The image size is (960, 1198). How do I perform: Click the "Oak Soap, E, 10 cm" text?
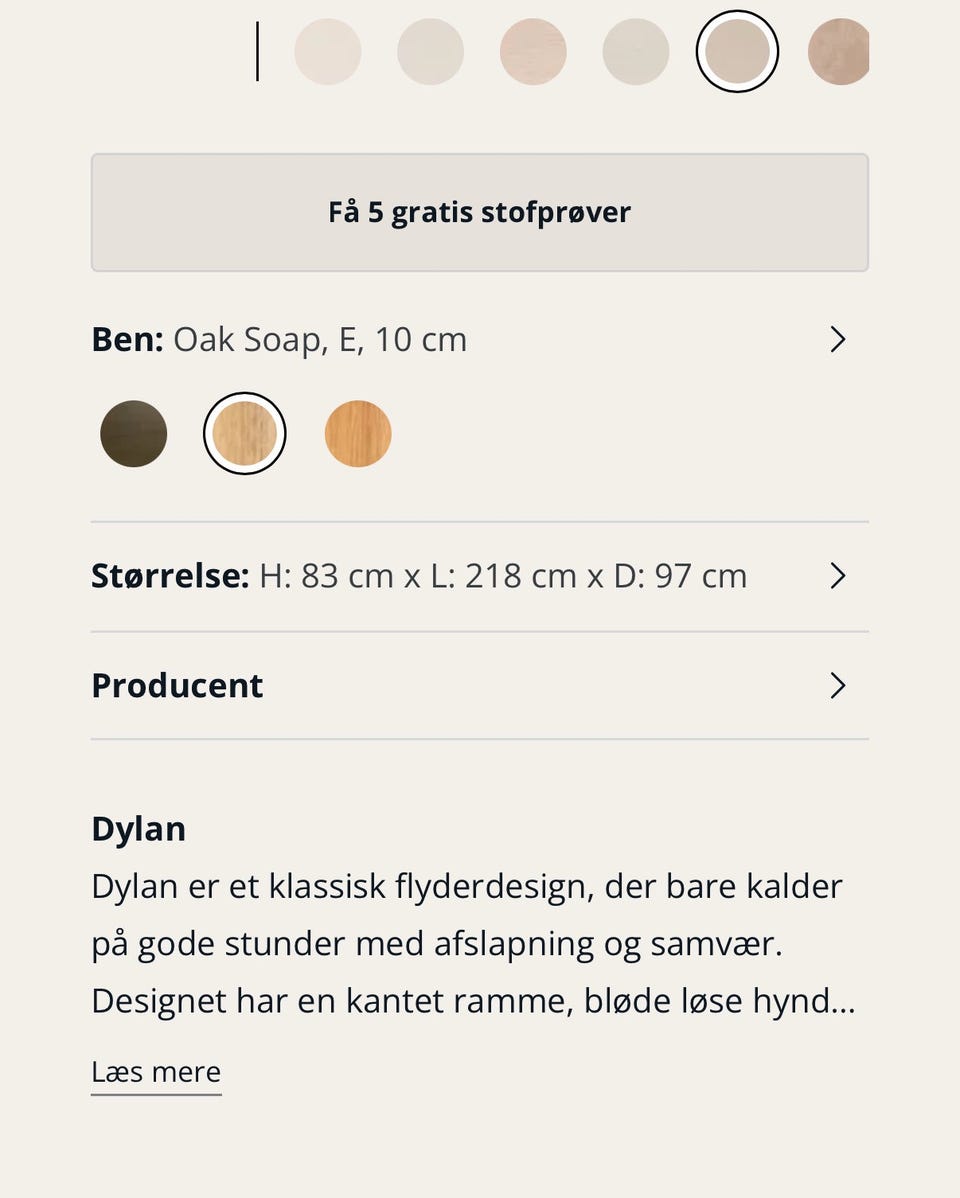pyautogui.click(x=320, y=340)
